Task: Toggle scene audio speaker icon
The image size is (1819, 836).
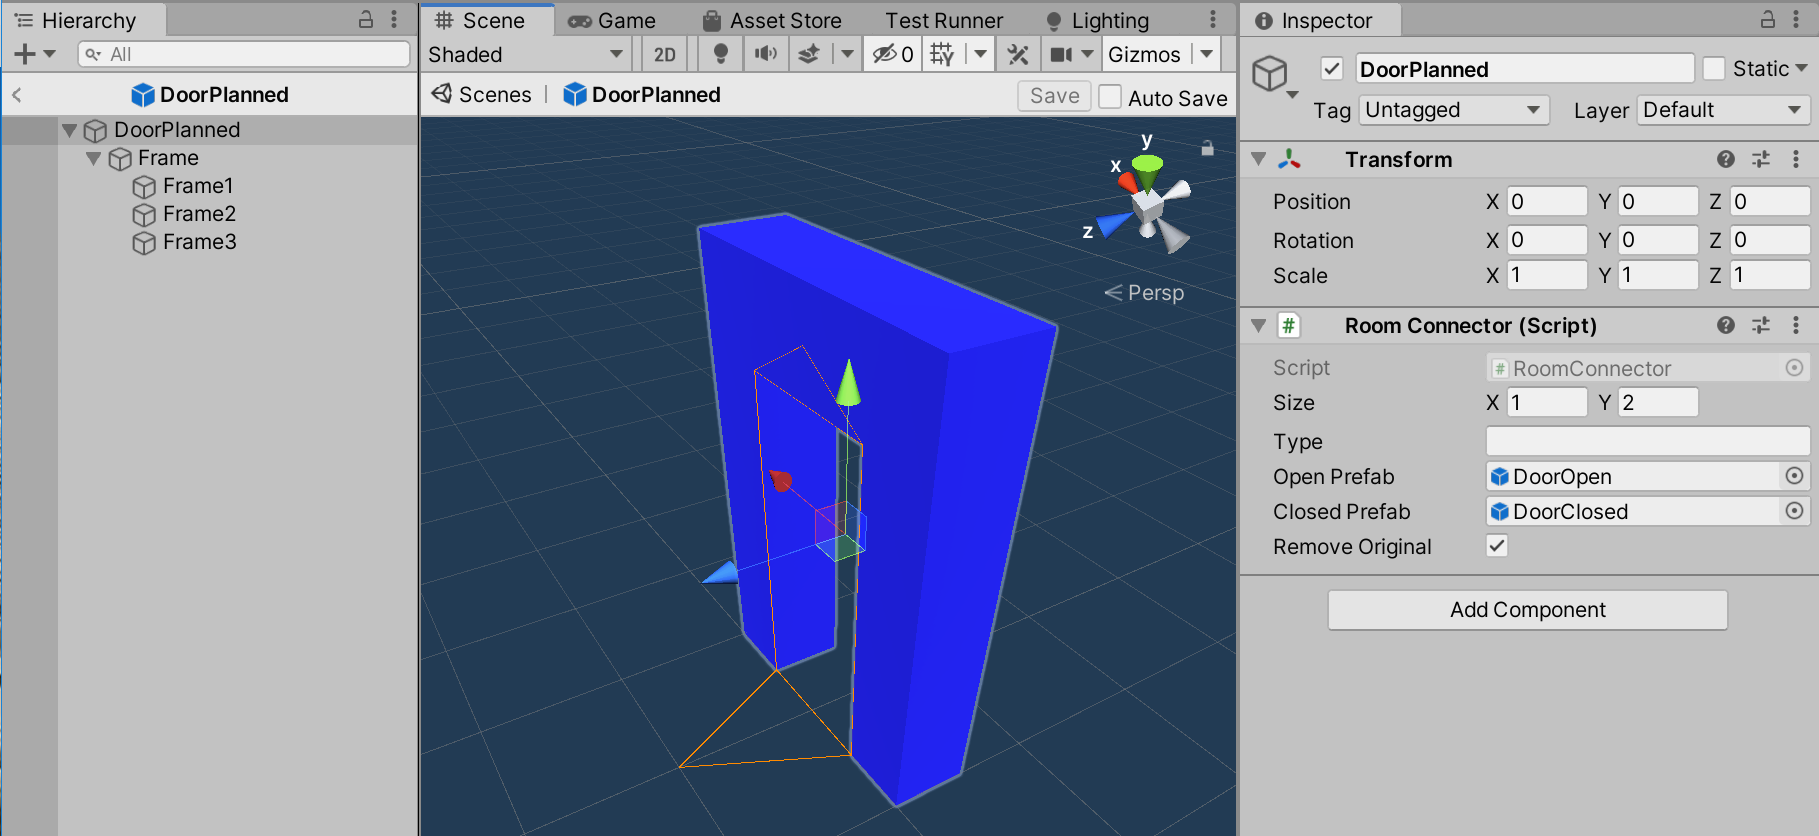Action: coord(766,54)
